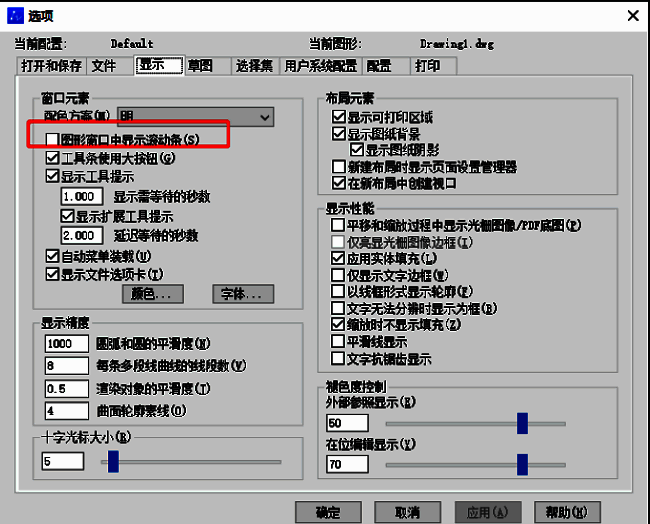Image resolution: width=650 pixels, height=524 pixels.
Task: Toggle 显示文件选项卡 checkbox
Action: [52, 274]
